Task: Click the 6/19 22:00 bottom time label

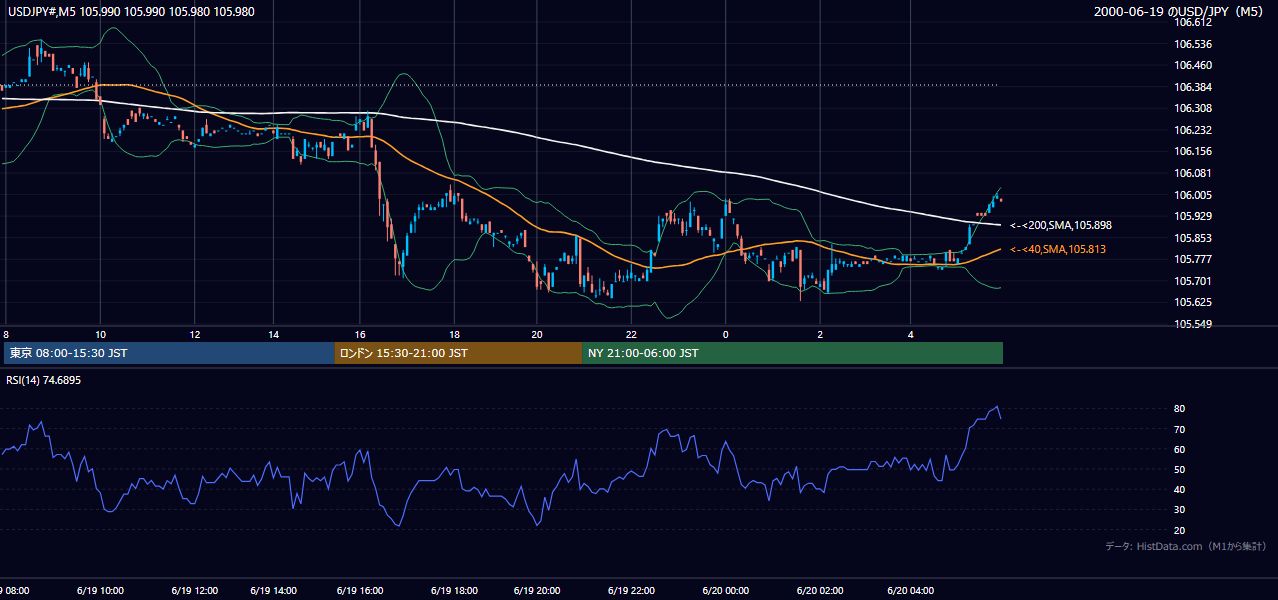Action: (631, 590)
